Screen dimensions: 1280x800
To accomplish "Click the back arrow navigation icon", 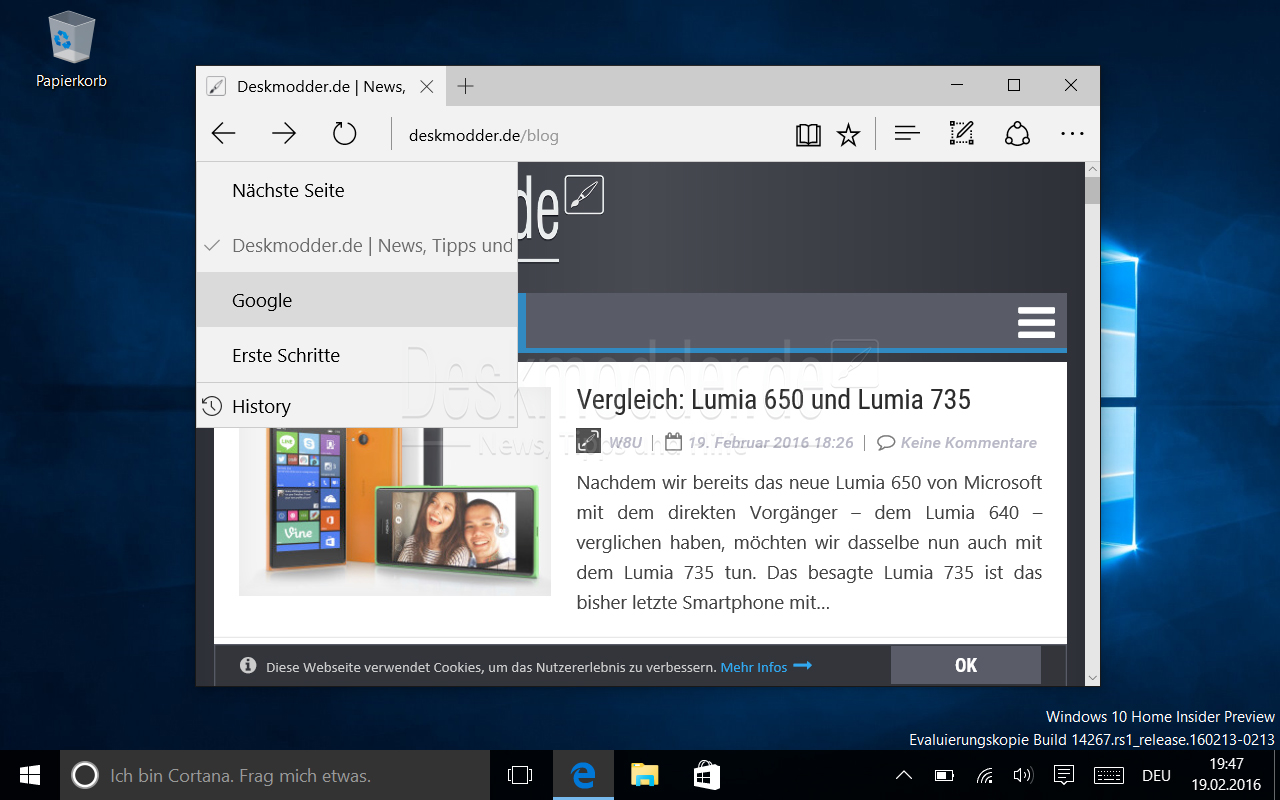I will coord(224,134).
